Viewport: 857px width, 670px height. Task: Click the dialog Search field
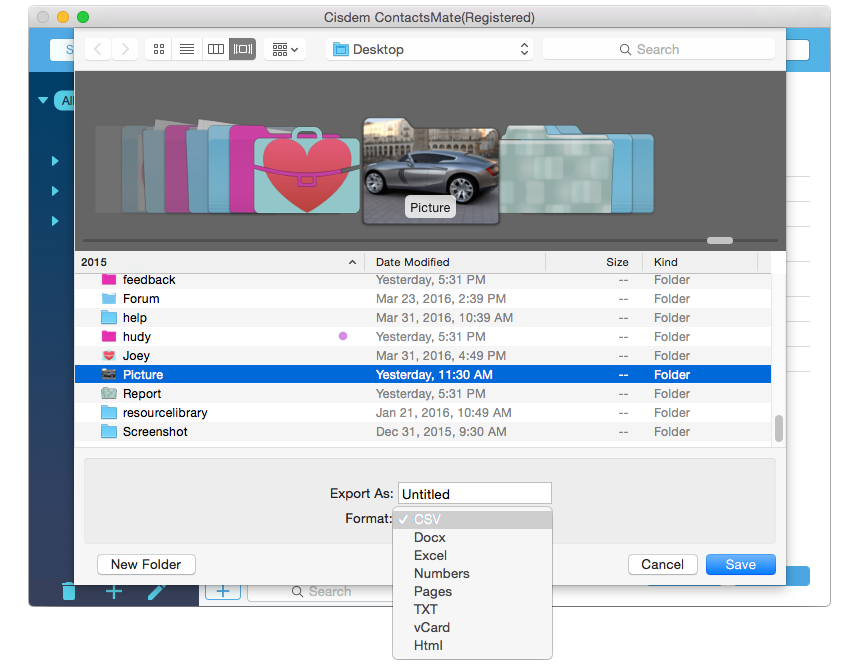point(659,49)
